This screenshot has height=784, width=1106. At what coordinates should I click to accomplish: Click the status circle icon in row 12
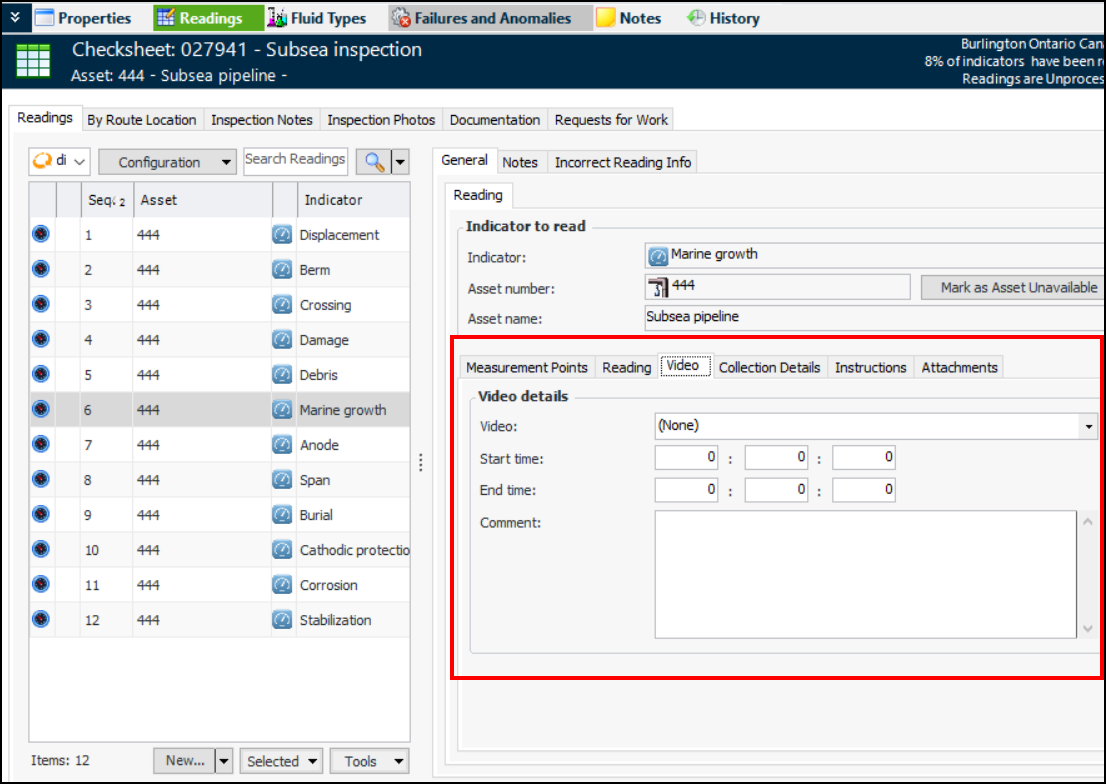(x=41, y=620)
